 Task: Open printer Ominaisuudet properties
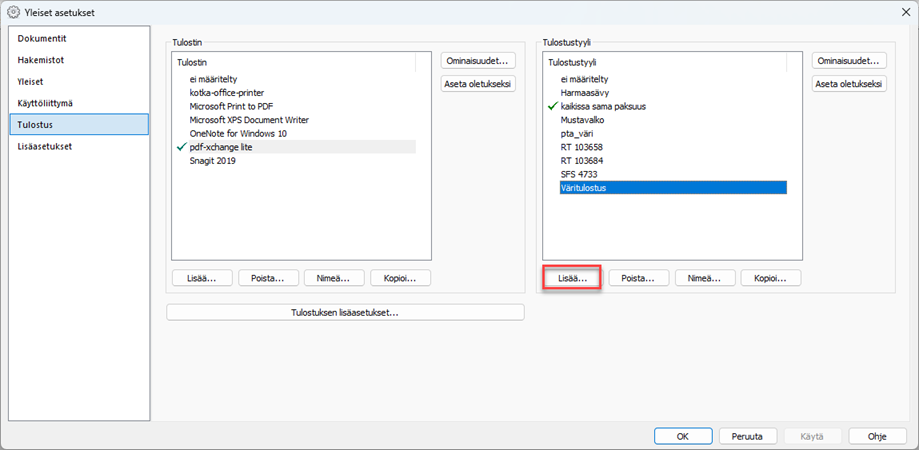[x=478, y=61]
